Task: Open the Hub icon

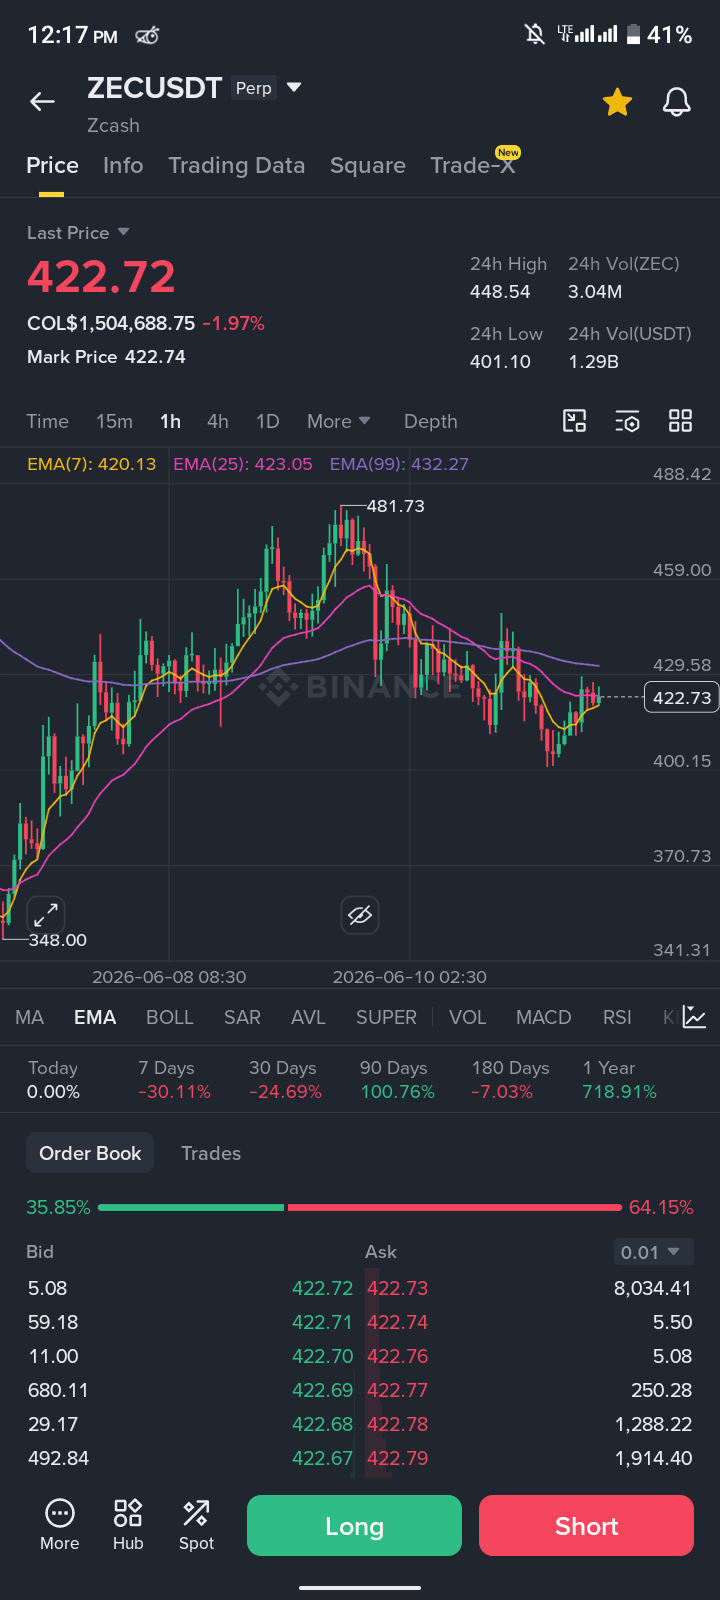Action: pyautogui.click(x=128, y=1525)
